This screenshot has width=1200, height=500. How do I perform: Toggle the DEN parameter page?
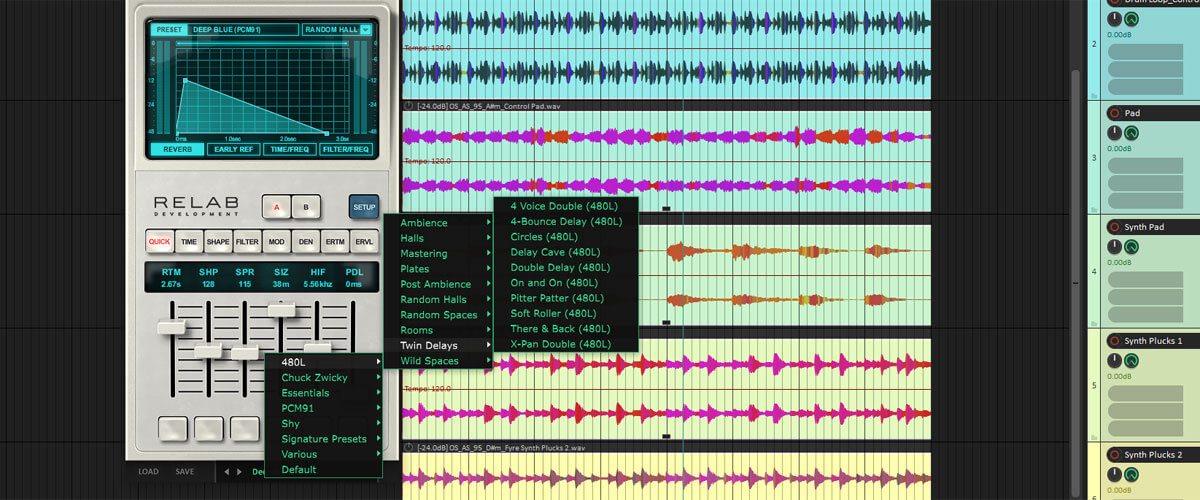(x=306, y=242)
